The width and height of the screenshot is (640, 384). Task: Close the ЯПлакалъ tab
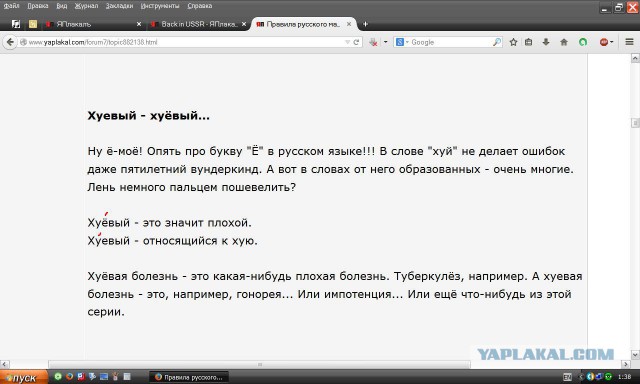coord(139,24)
